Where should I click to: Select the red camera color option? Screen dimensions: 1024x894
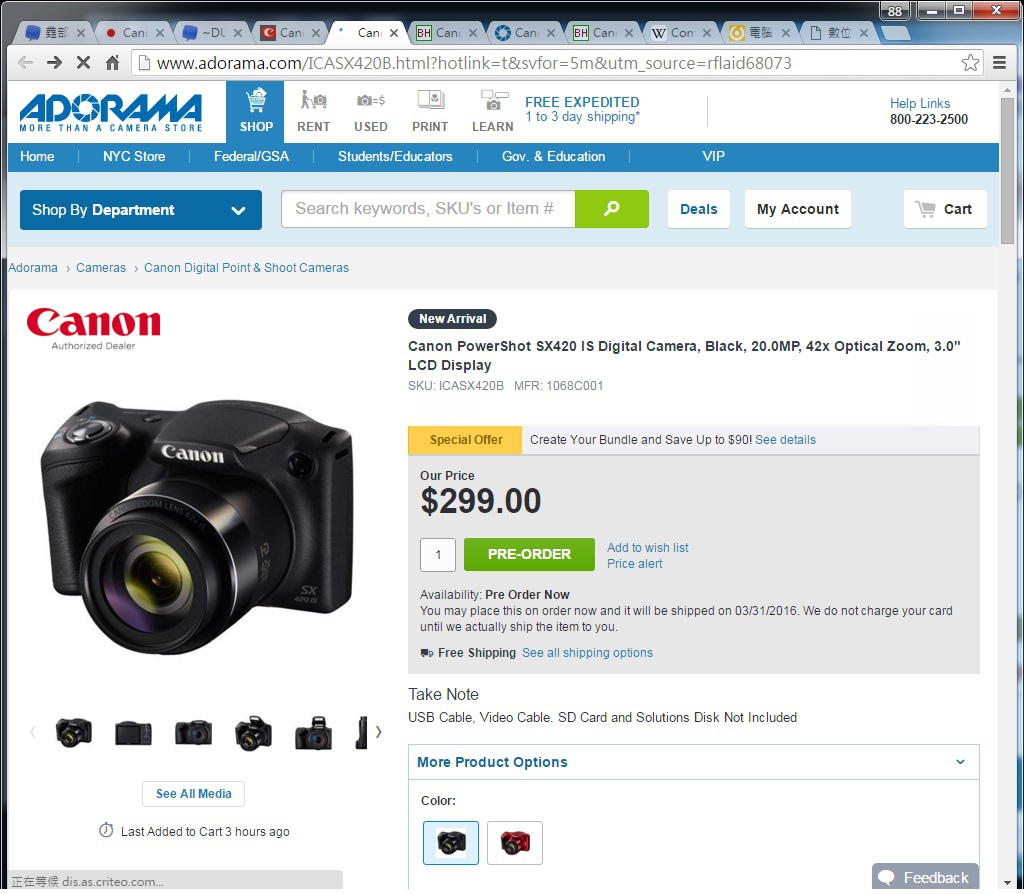(515, 843)
